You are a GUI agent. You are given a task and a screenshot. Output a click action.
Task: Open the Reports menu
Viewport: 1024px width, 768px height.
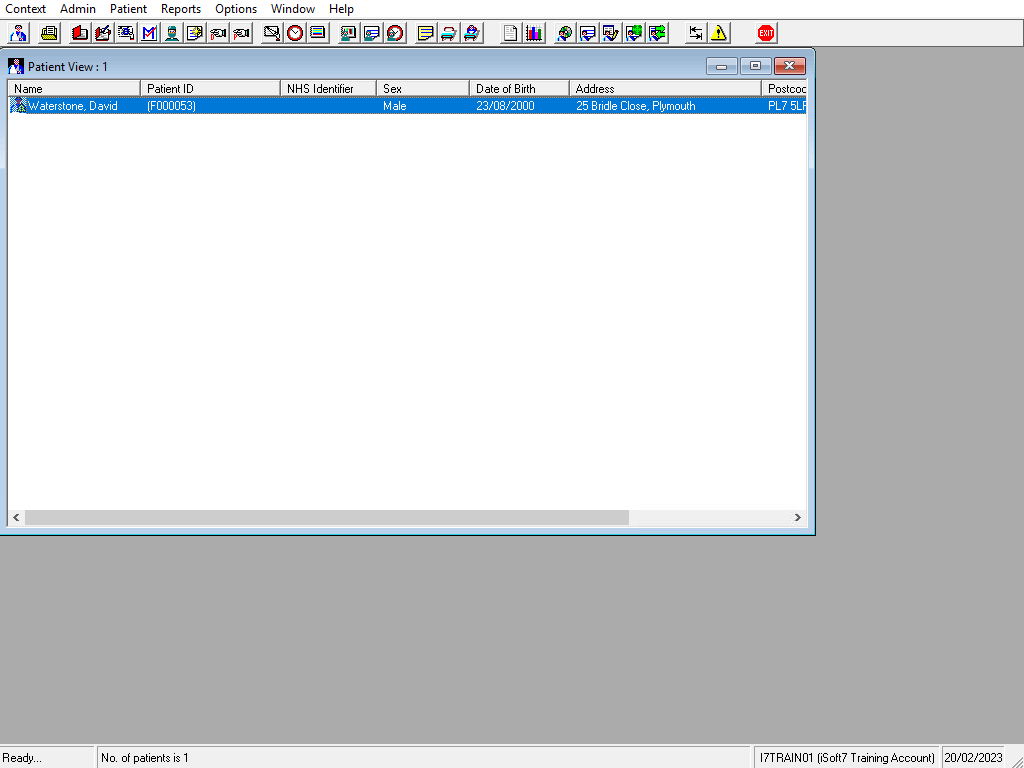(x=181, y=8)
